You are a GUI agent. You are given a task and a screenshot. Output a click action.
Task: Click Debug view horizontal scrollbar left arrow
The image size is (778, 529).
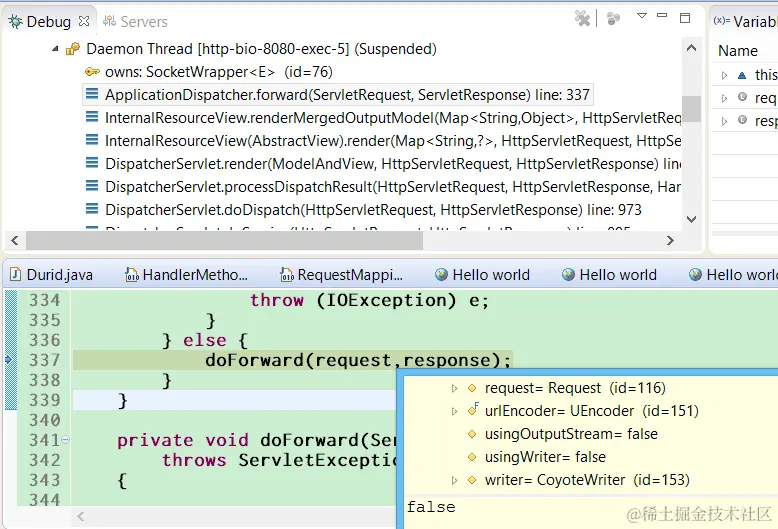(x=15, y=241)
